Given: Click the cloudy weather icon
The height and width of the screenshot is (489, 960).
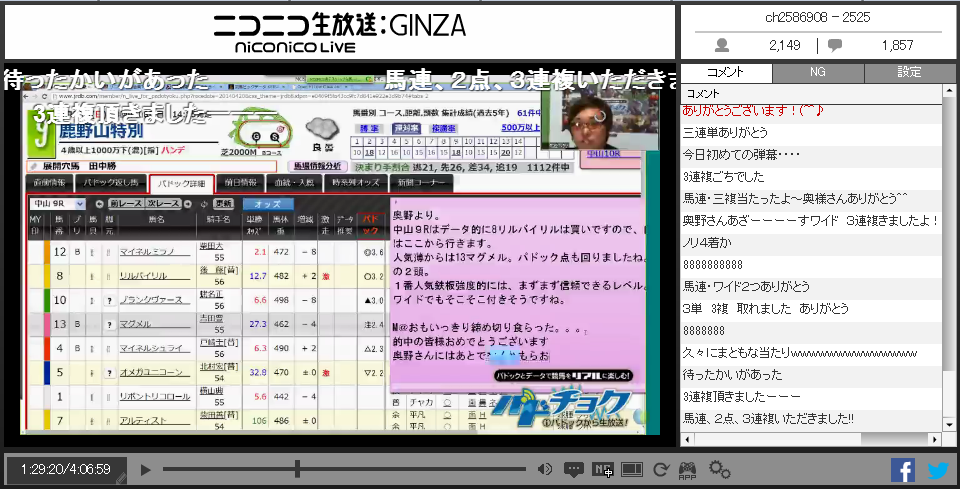Looking at the screenshot, I should 321,128.
